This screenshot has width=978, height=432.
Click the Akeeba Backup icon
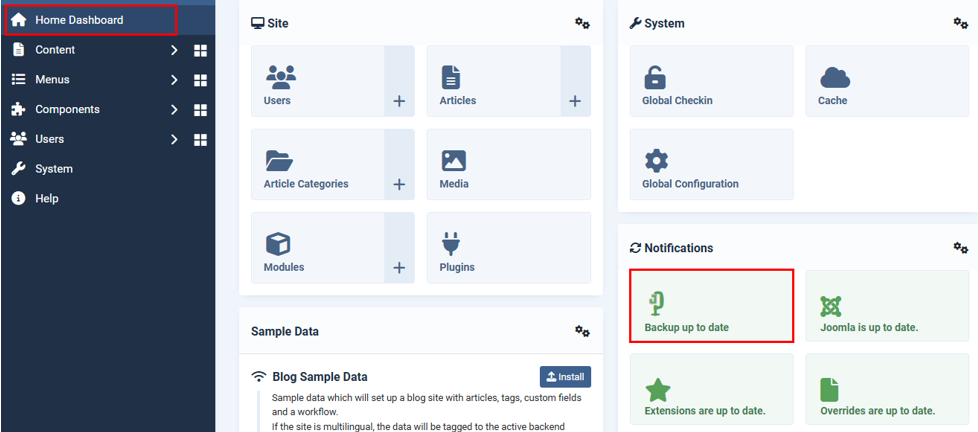[656, 304]
